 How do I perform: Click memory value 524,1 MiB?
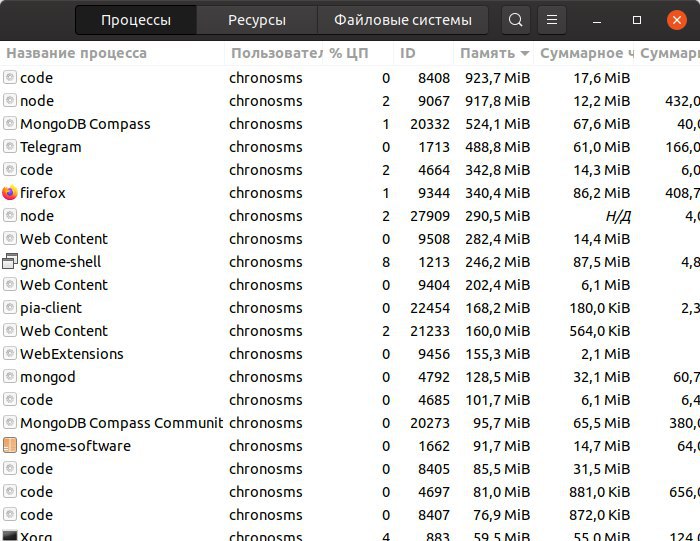[497, 124]
